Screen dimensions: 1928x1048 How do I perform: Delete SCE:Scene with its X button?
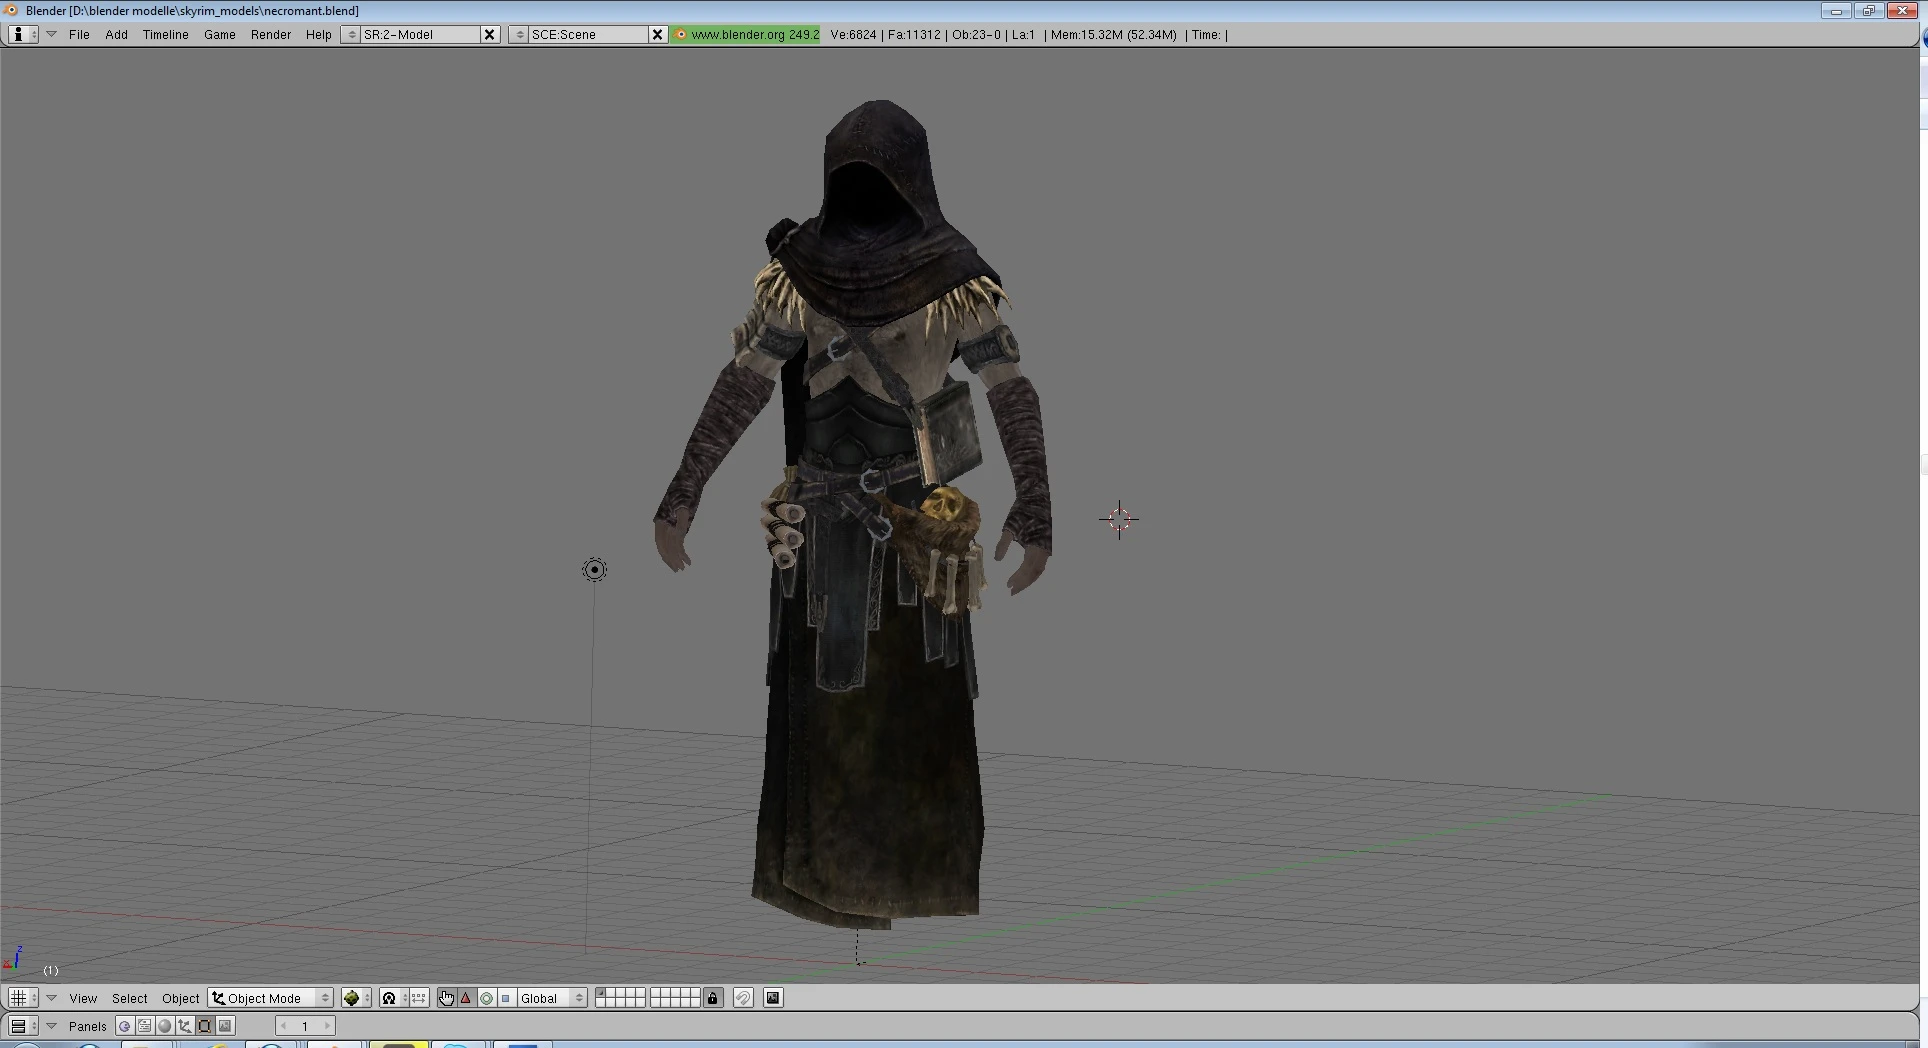click(657, 34)
